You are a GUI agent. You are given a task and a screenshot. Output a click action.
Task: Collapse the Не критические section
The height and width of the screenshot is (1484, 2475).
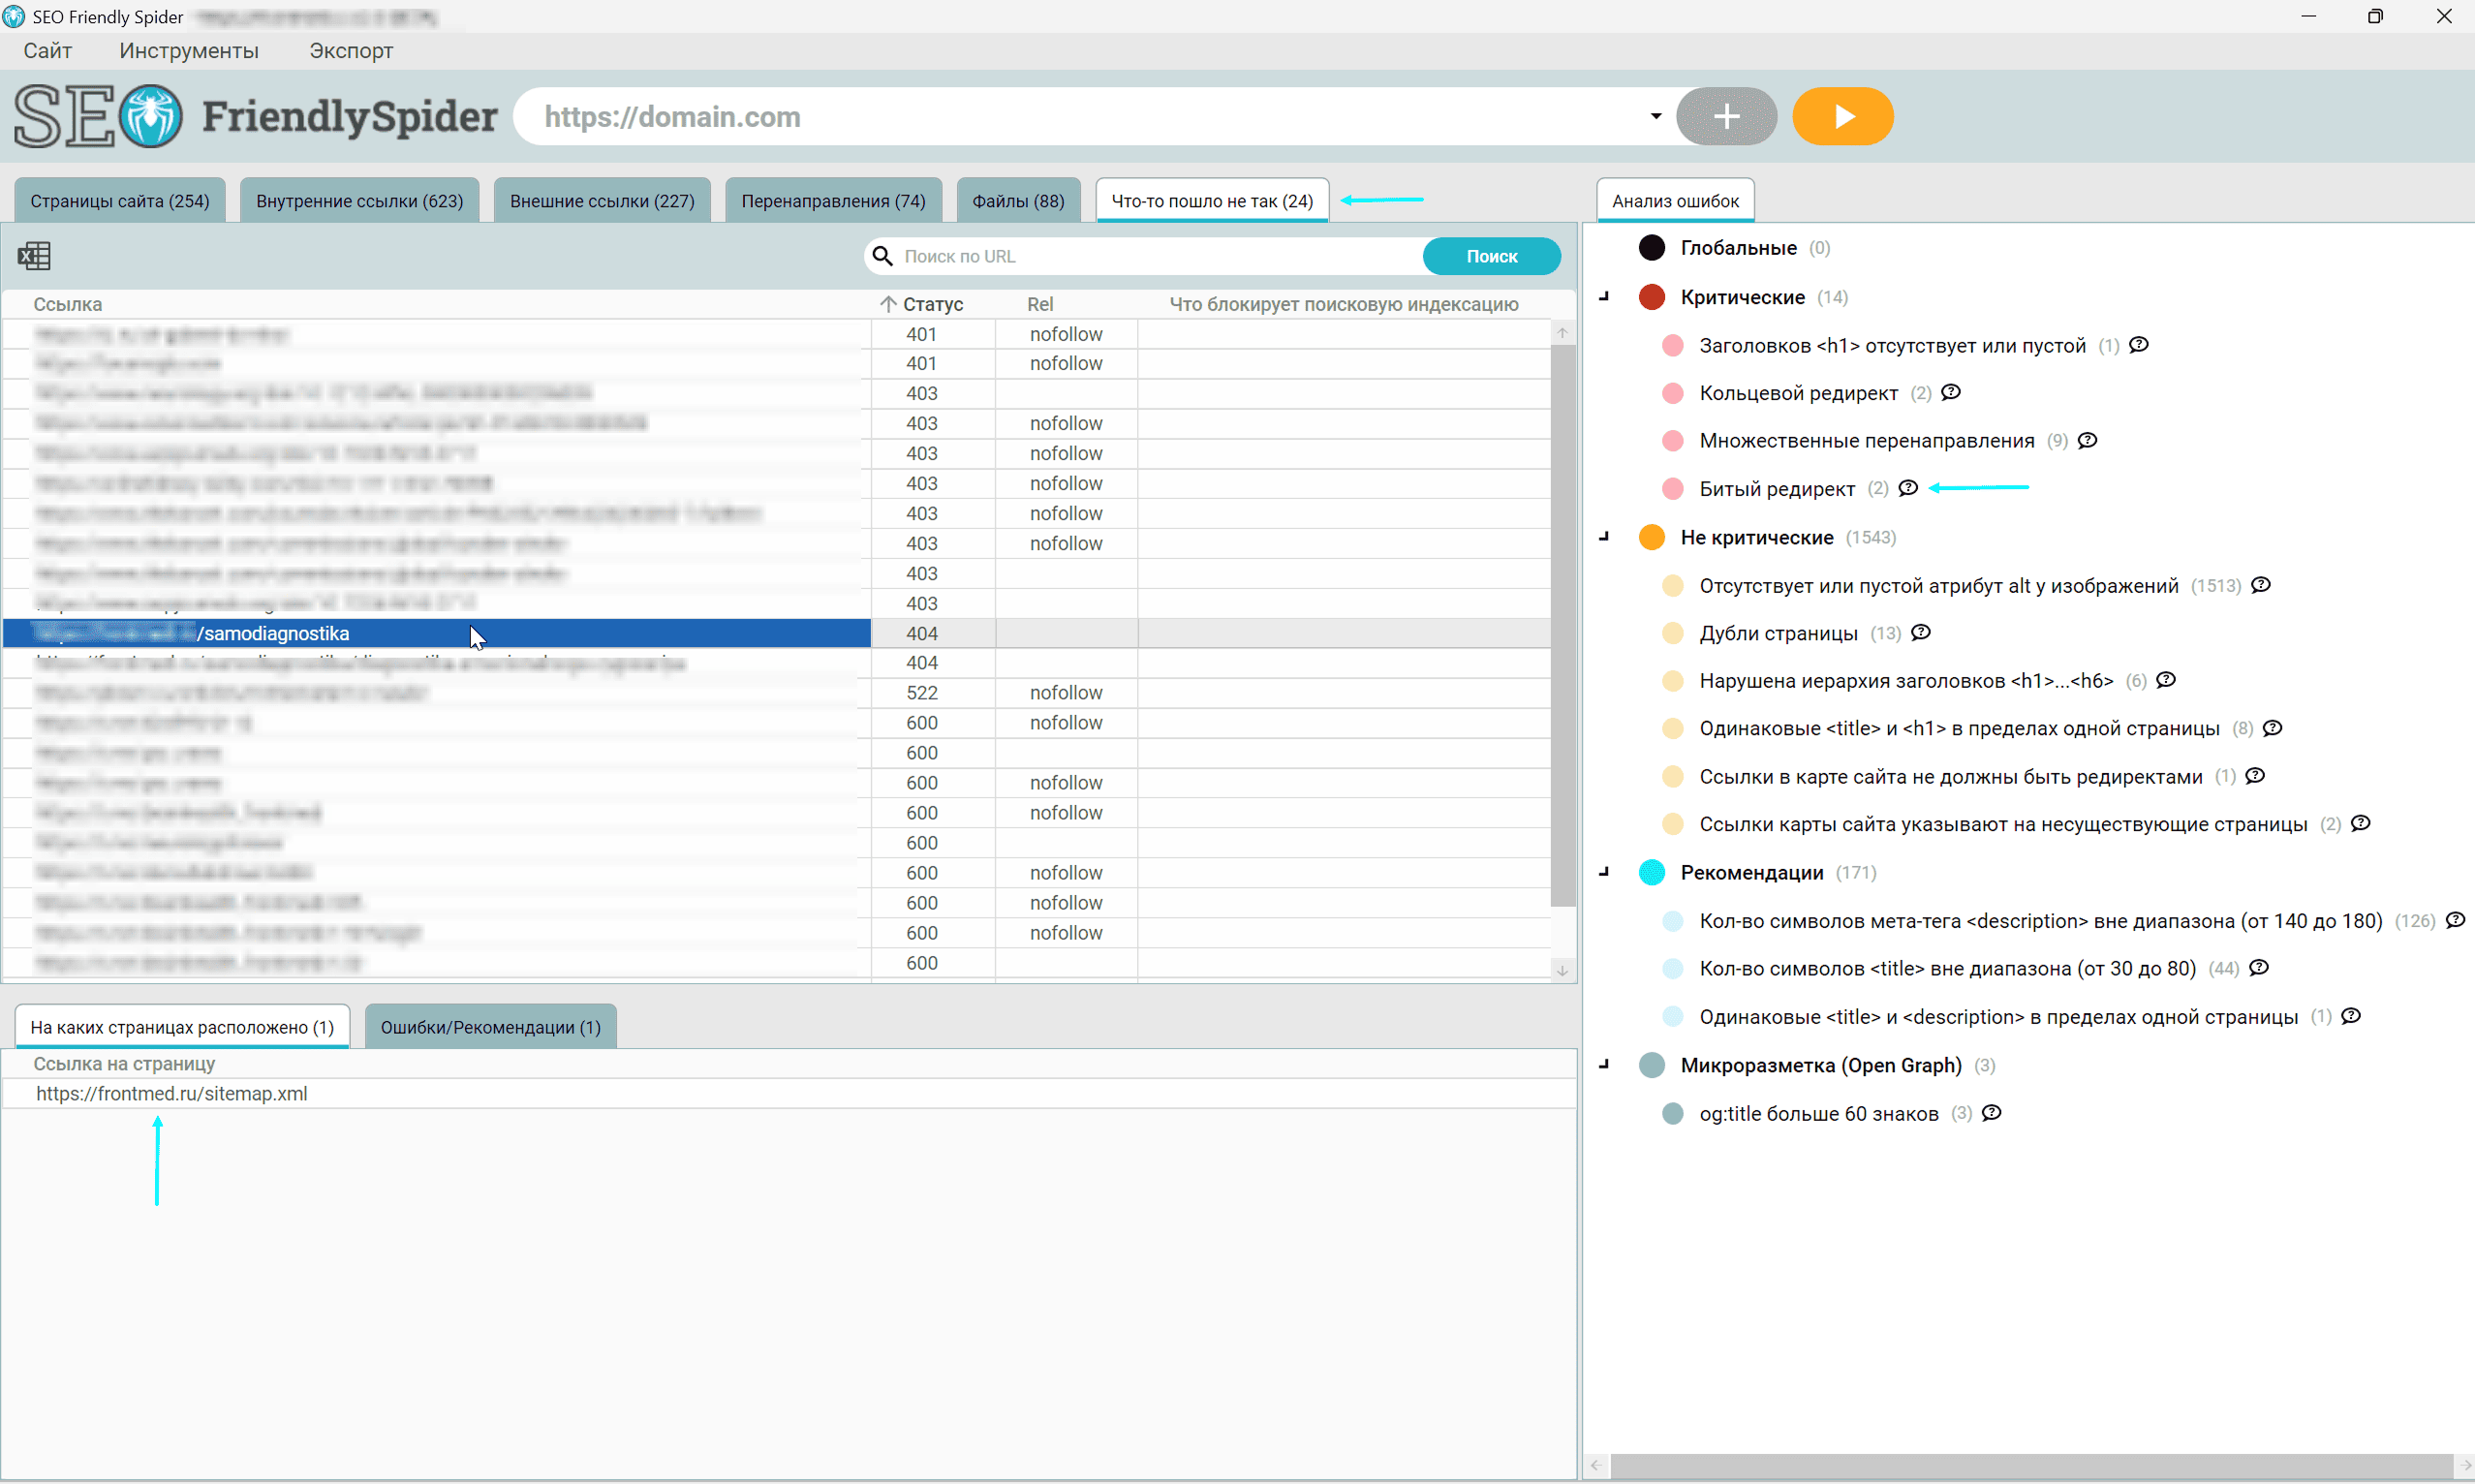coord(1604,536)
